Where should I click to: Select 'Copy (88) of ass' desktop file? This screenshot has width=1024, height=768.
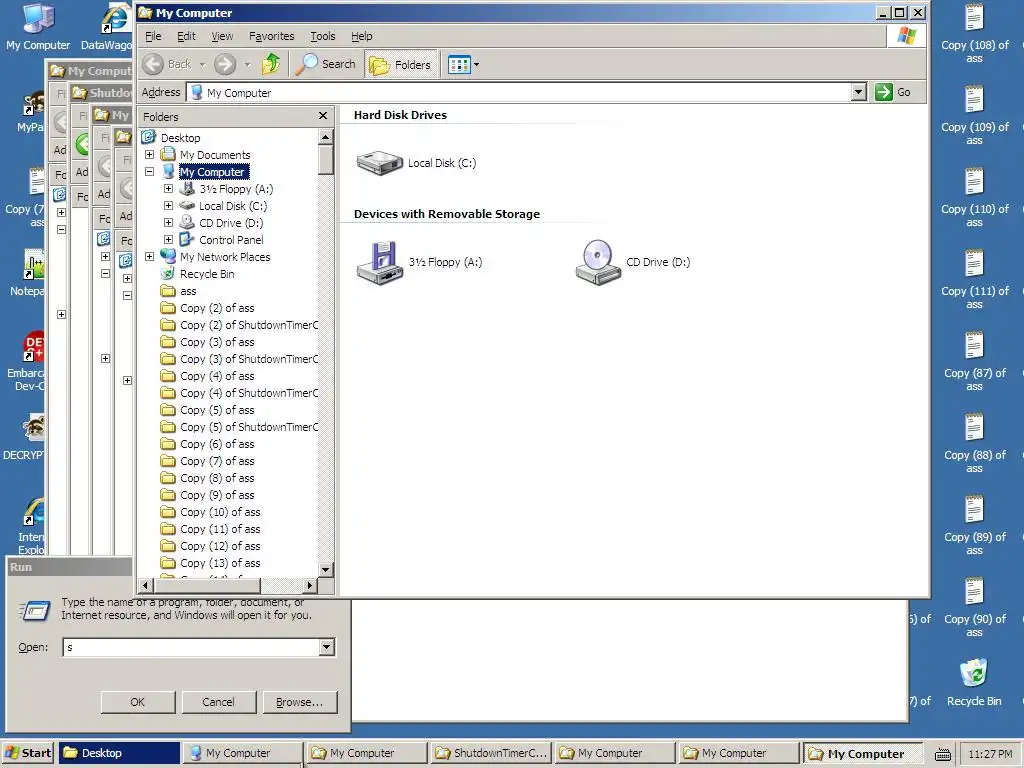[x=974, y=444]
